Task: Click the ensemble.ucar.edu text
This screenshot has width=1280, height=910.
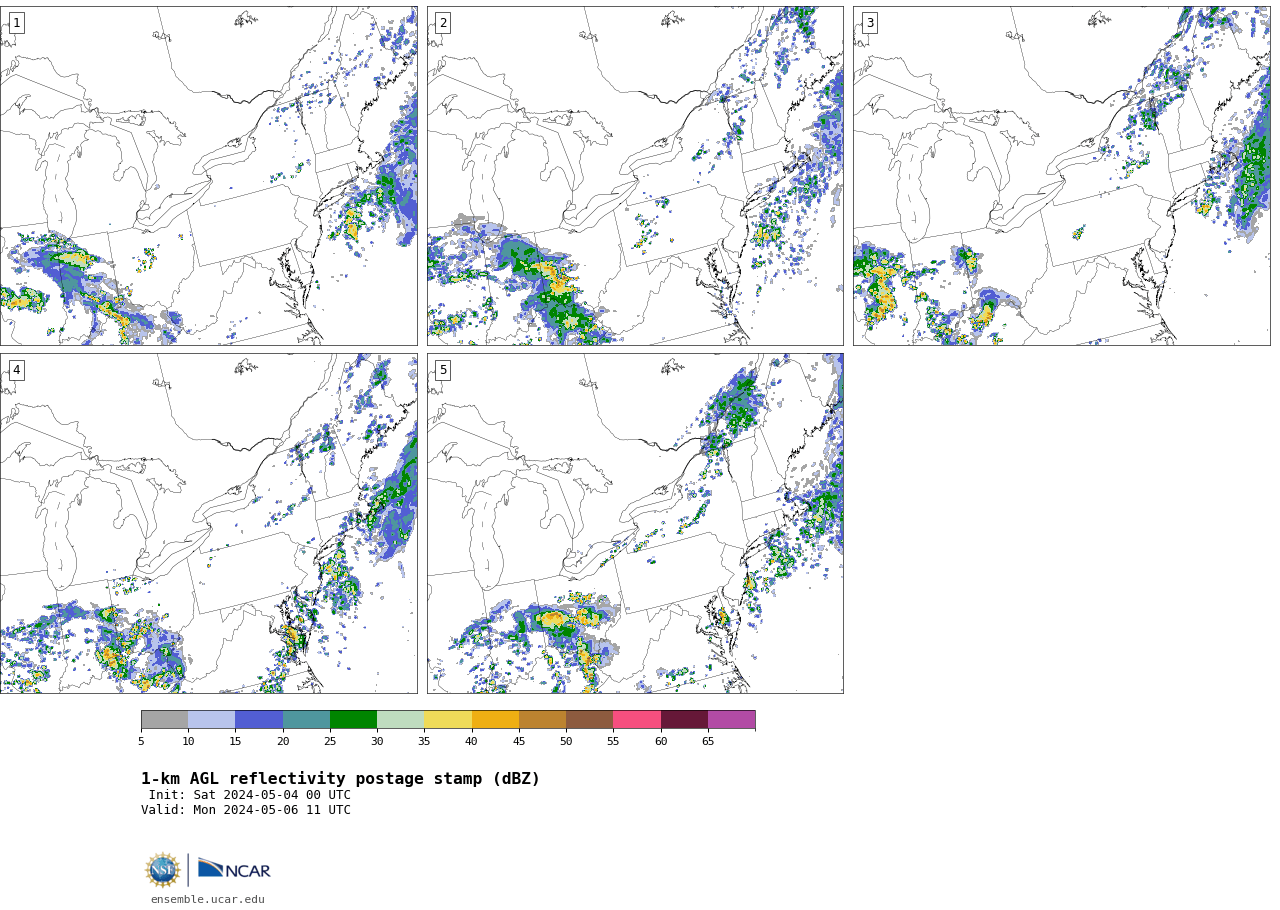Action: [x=208, y=900]
